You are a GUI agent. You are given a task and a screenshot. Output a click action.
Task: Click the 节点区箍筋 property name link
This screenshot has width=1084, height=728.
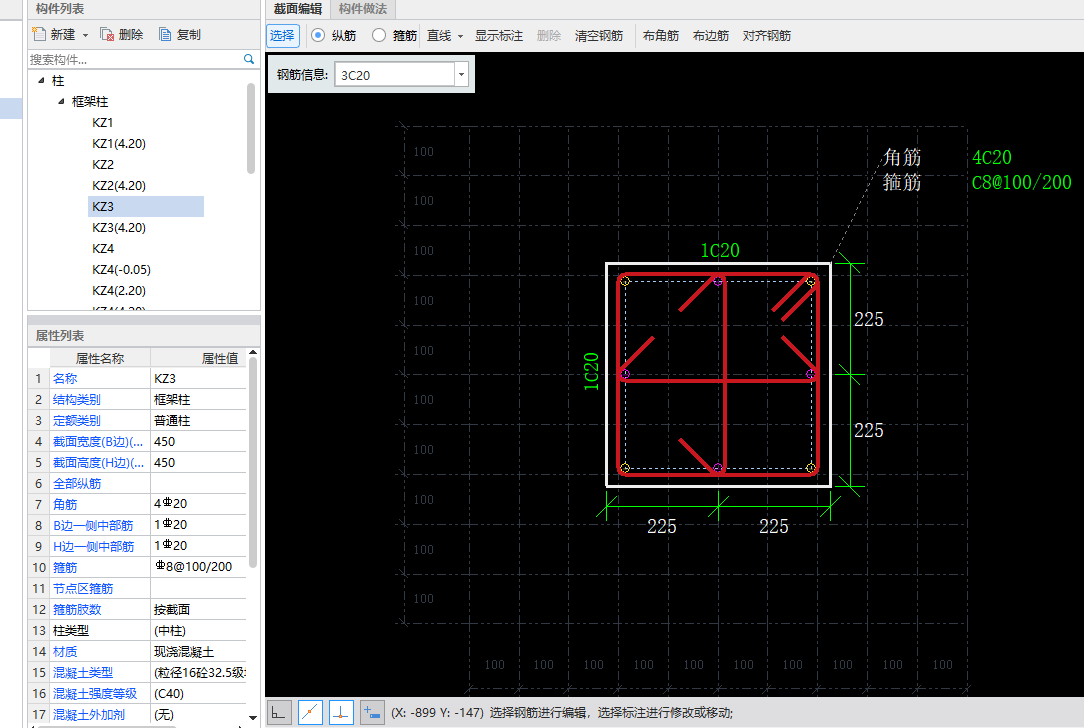pyautogui.click(x=83, y=589)
